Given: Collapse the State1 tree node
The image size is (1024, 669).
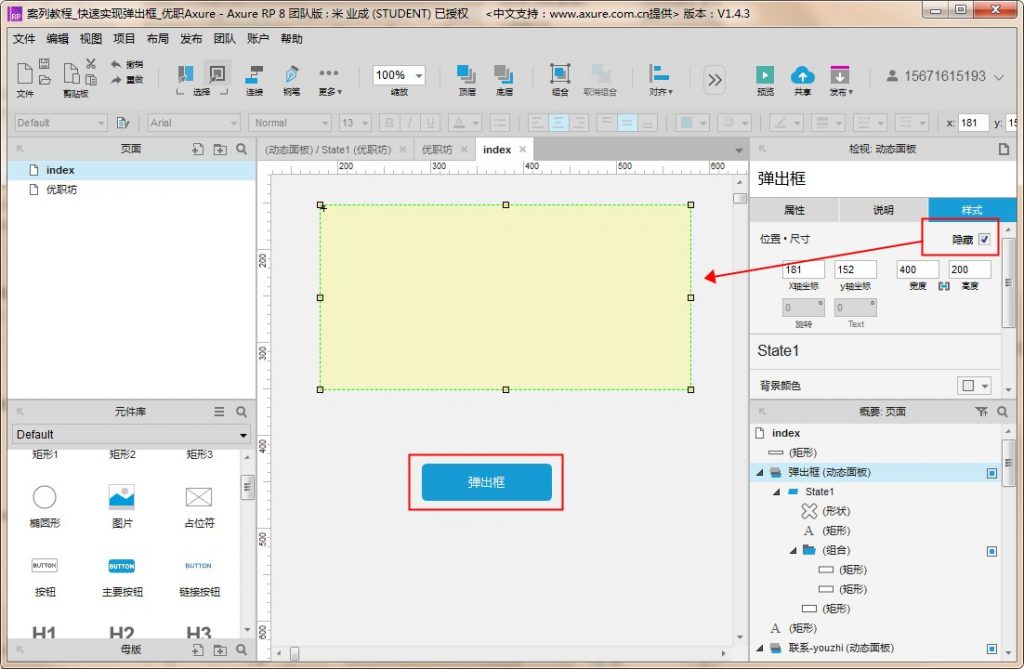Looking at the screenshot, I should 775,492.
